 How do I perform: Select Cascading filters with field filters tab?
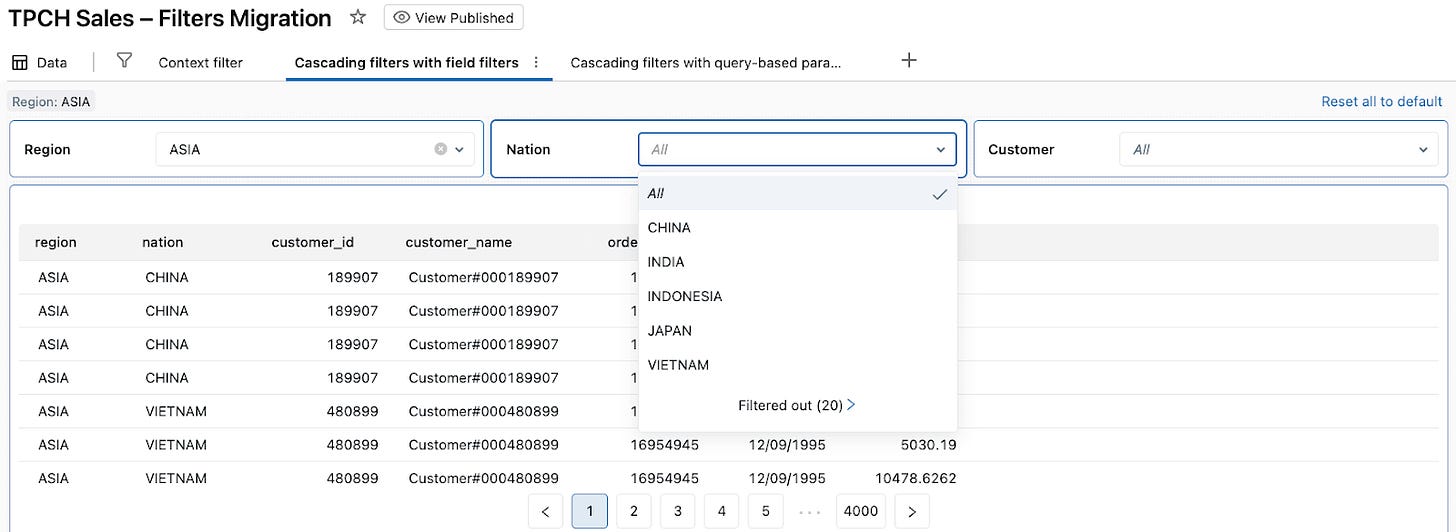(x=406, y=62)
